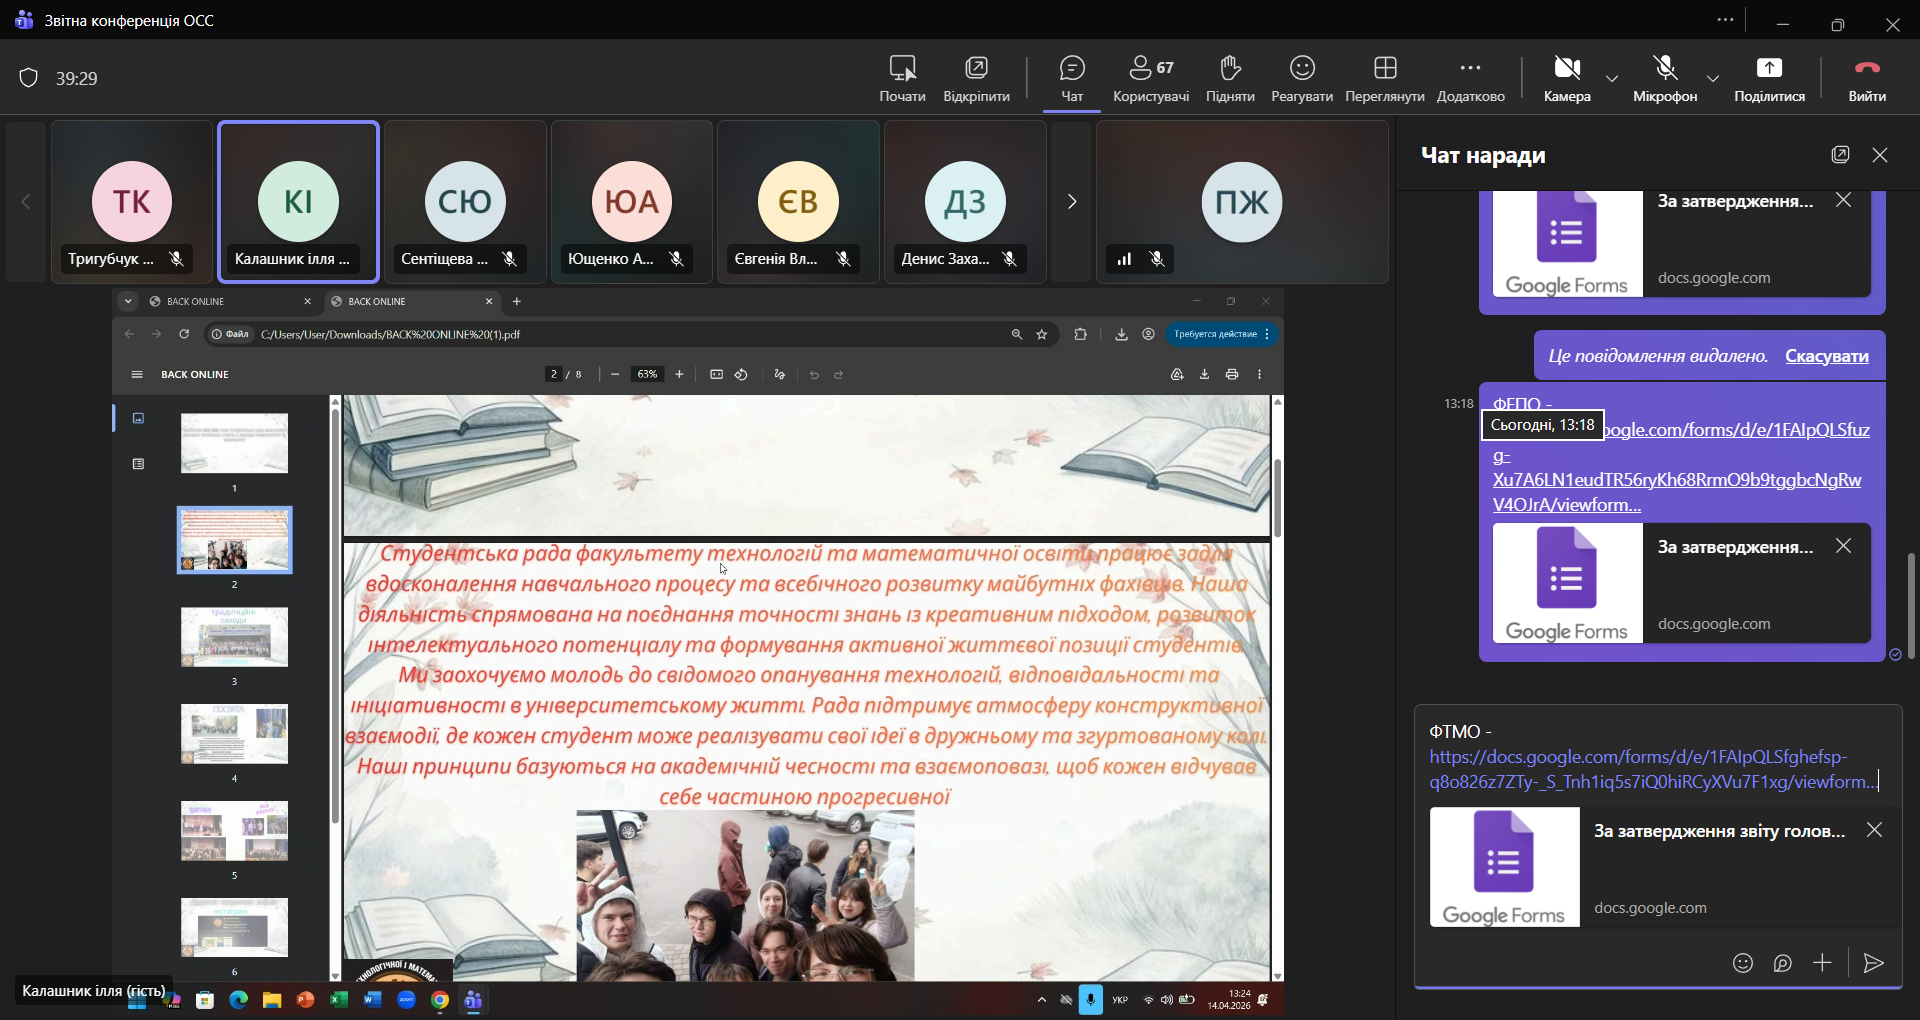Viewport: 1920px width, 1020px height.
Task: Leave the meeting with Вийти button
Action: (1866, 78)
